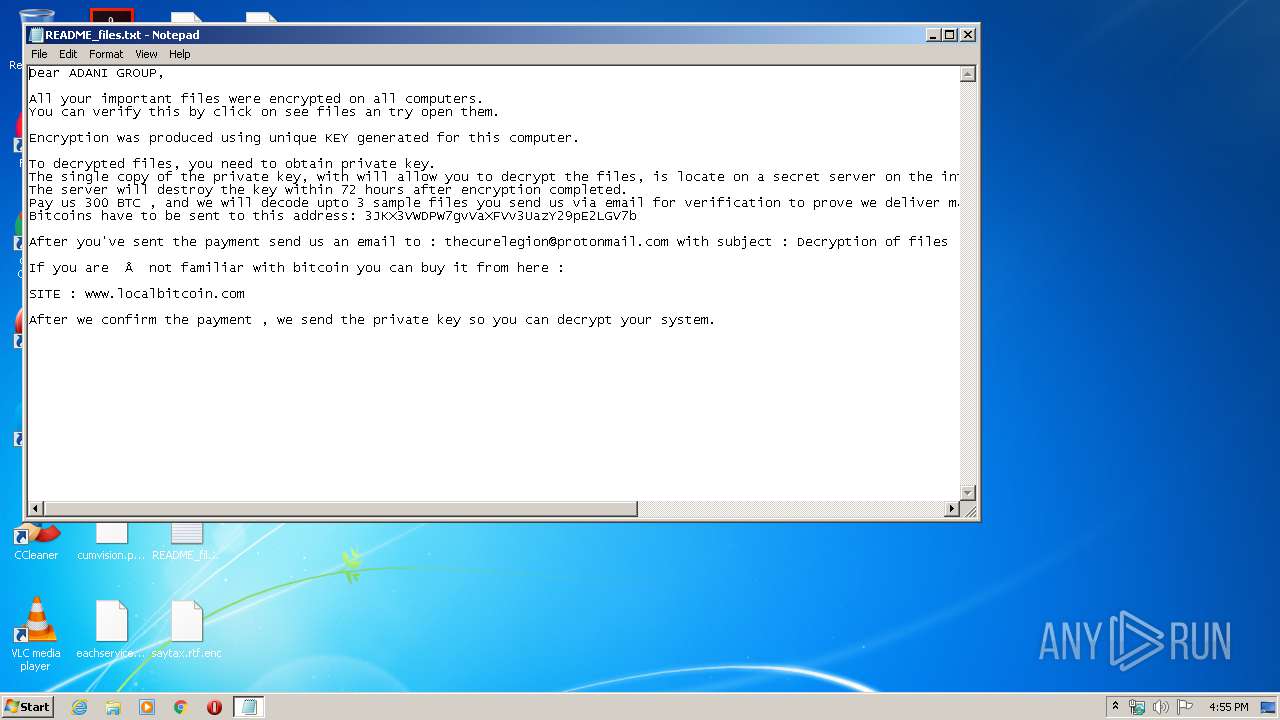Select the README_fil... desktop file
The image size is (1280, 720).
pyautogui.click(x=186, y=541)
